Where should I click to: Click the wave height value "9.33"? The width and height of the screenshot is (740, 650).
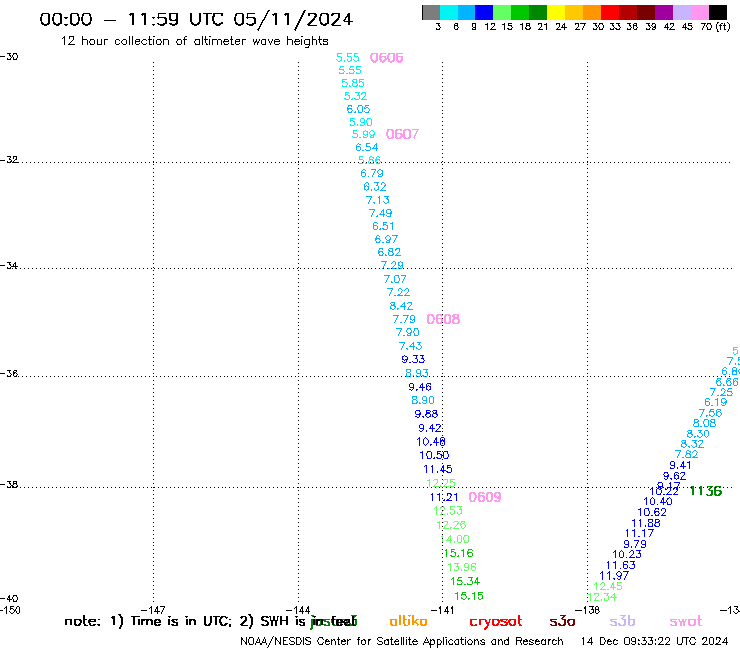[413, 359]
